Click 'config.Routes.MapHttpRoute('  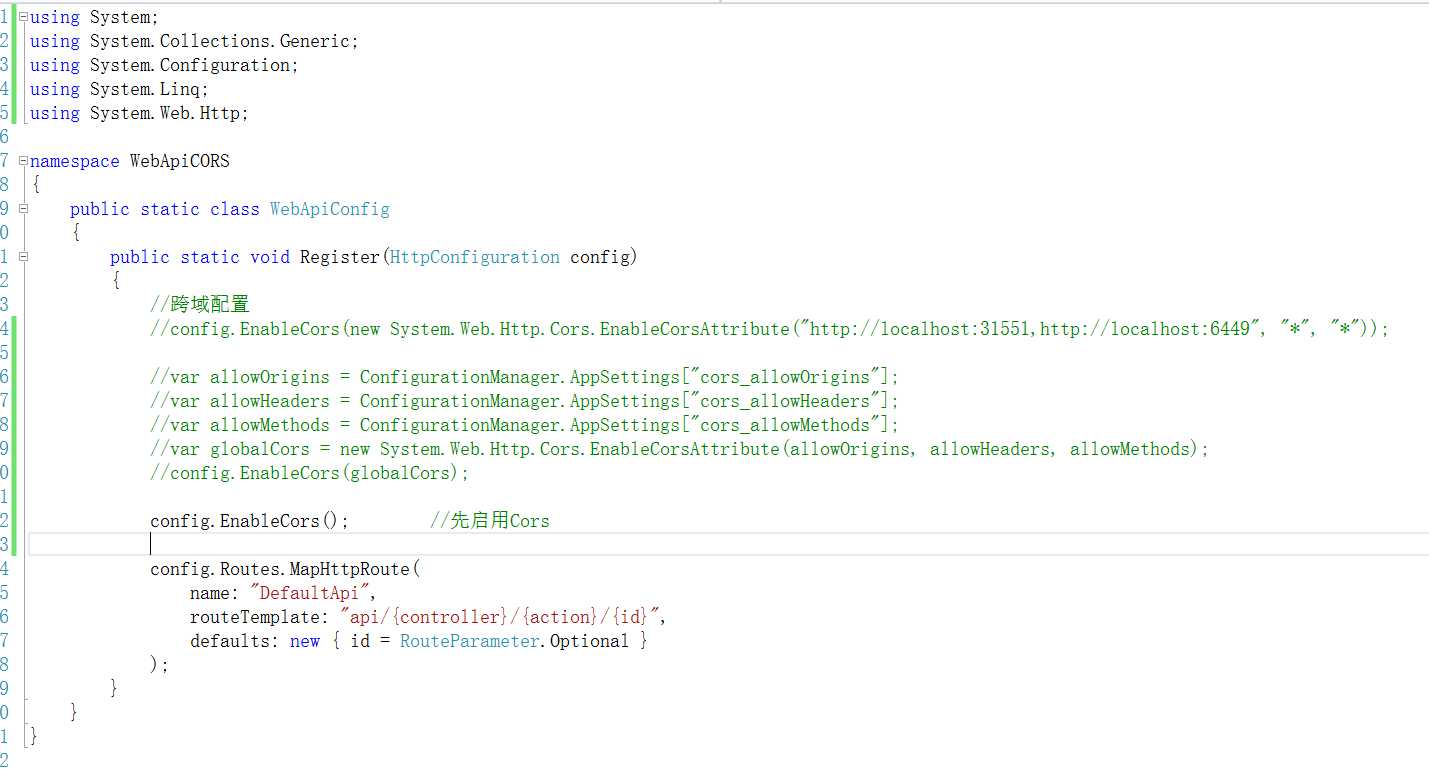pyautogui.click(x=285, y=569)
